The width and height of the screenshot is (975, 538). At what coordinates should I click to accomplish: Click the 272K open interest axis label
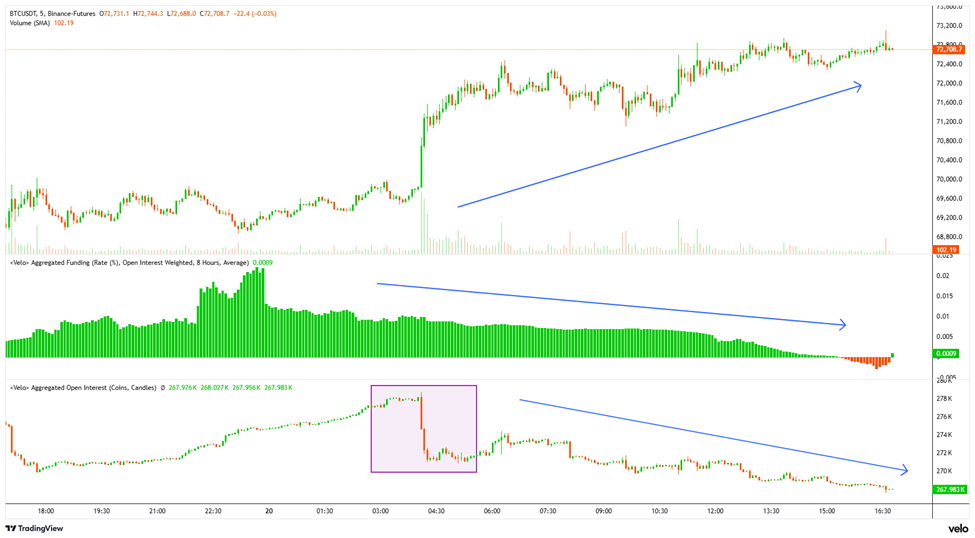944,453
